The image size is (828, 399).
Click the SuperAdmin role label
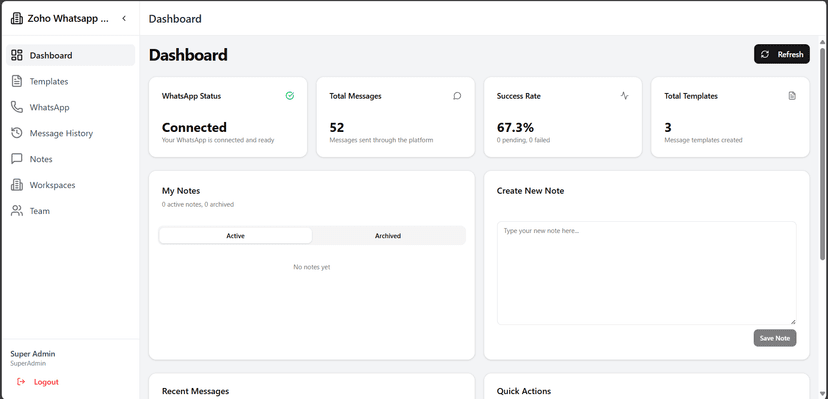point(28,364)
